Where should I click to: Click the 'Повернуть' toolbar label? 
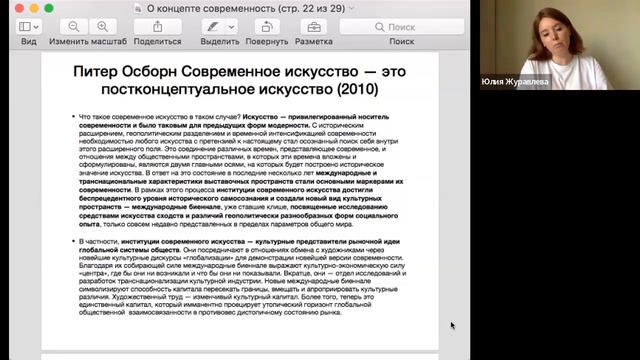(x=267, y=41)
